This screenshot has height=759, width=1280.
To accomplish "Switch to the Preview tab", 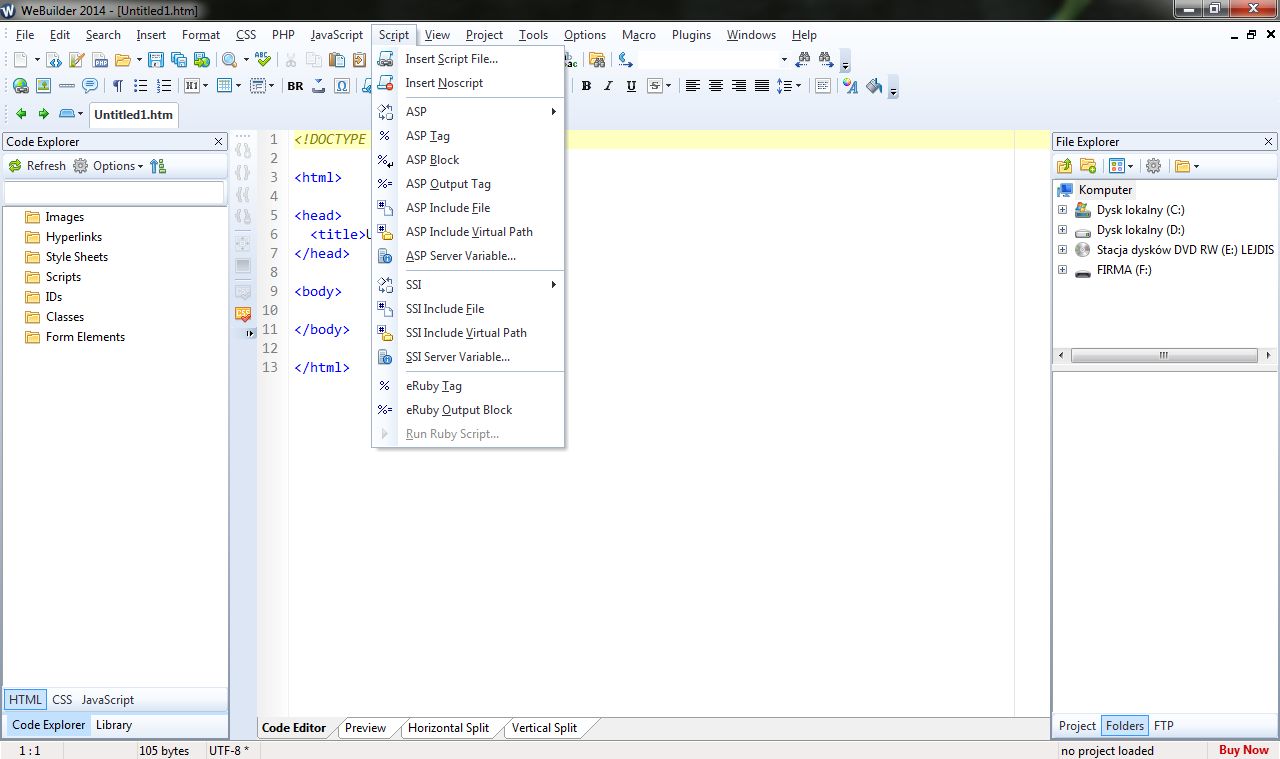I will [365, 728].
